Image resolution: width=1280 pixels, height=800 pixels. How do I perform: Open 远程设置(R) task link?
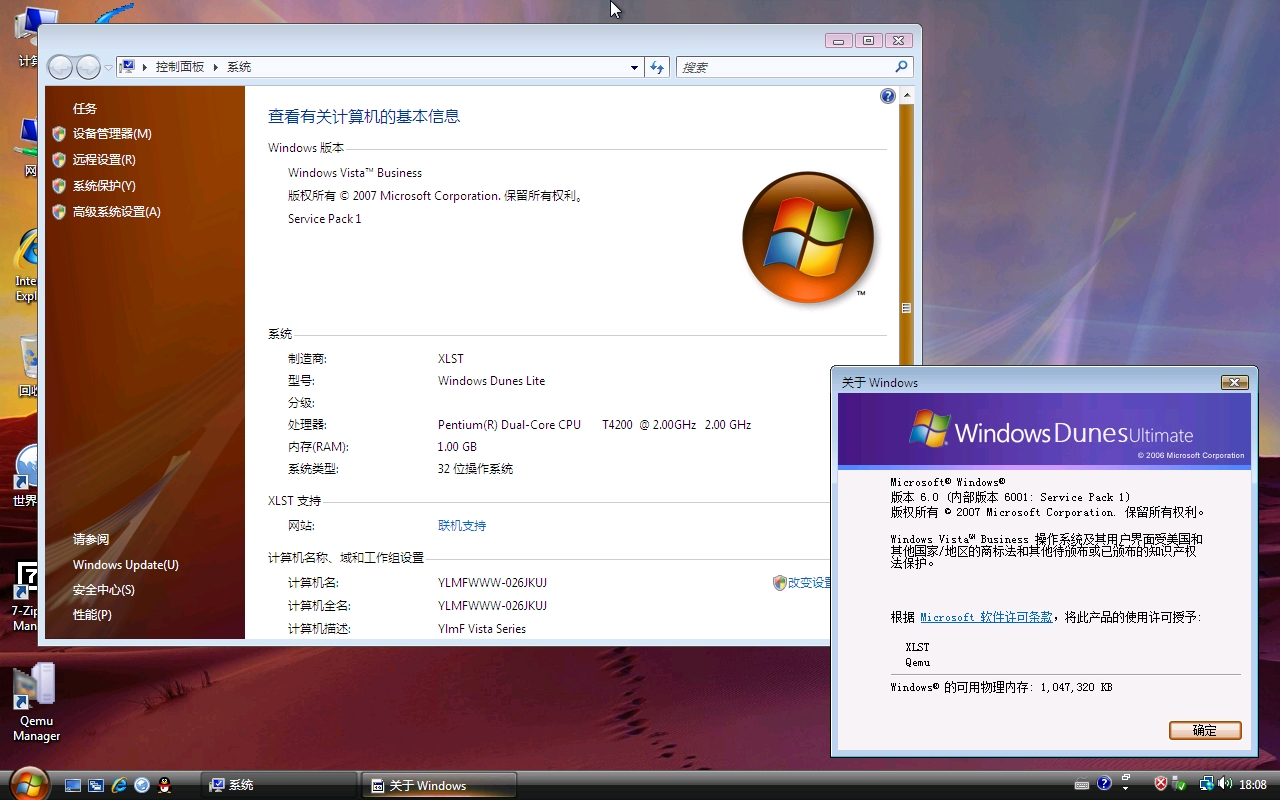click(x=104, y=160)
